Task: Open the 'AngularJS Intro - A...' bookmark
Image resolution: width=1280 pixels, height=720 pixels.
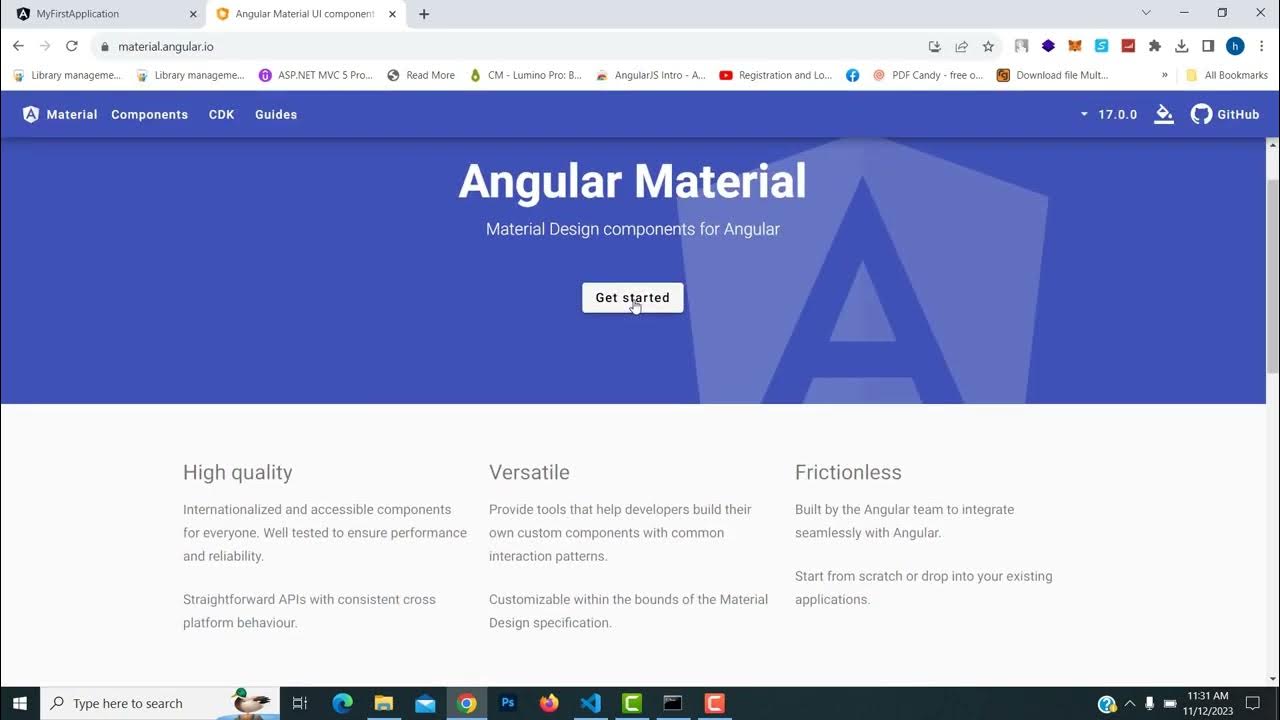Action: [x=650, y=75]
